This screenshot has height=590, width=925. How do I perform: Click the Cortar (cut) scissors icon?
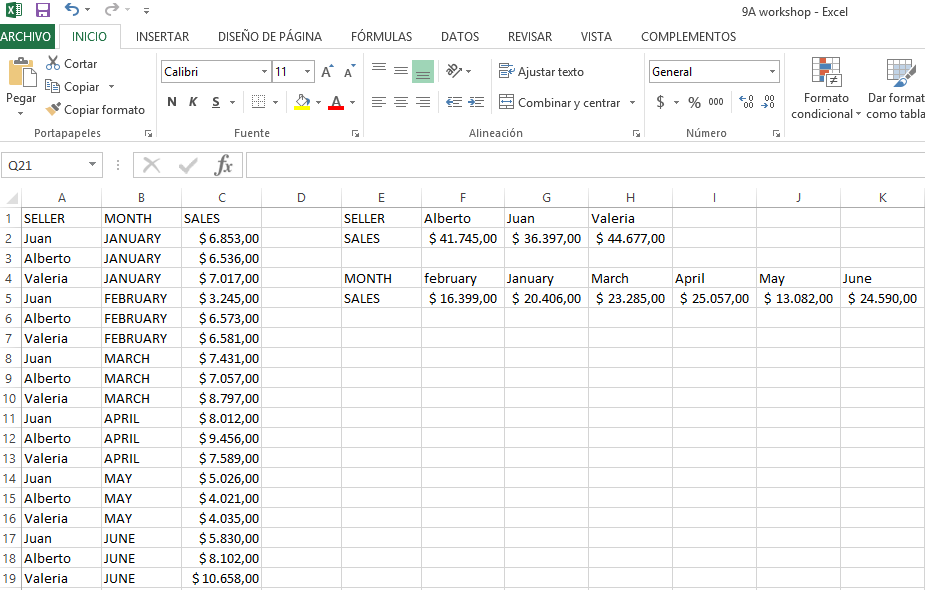[54, 64]
